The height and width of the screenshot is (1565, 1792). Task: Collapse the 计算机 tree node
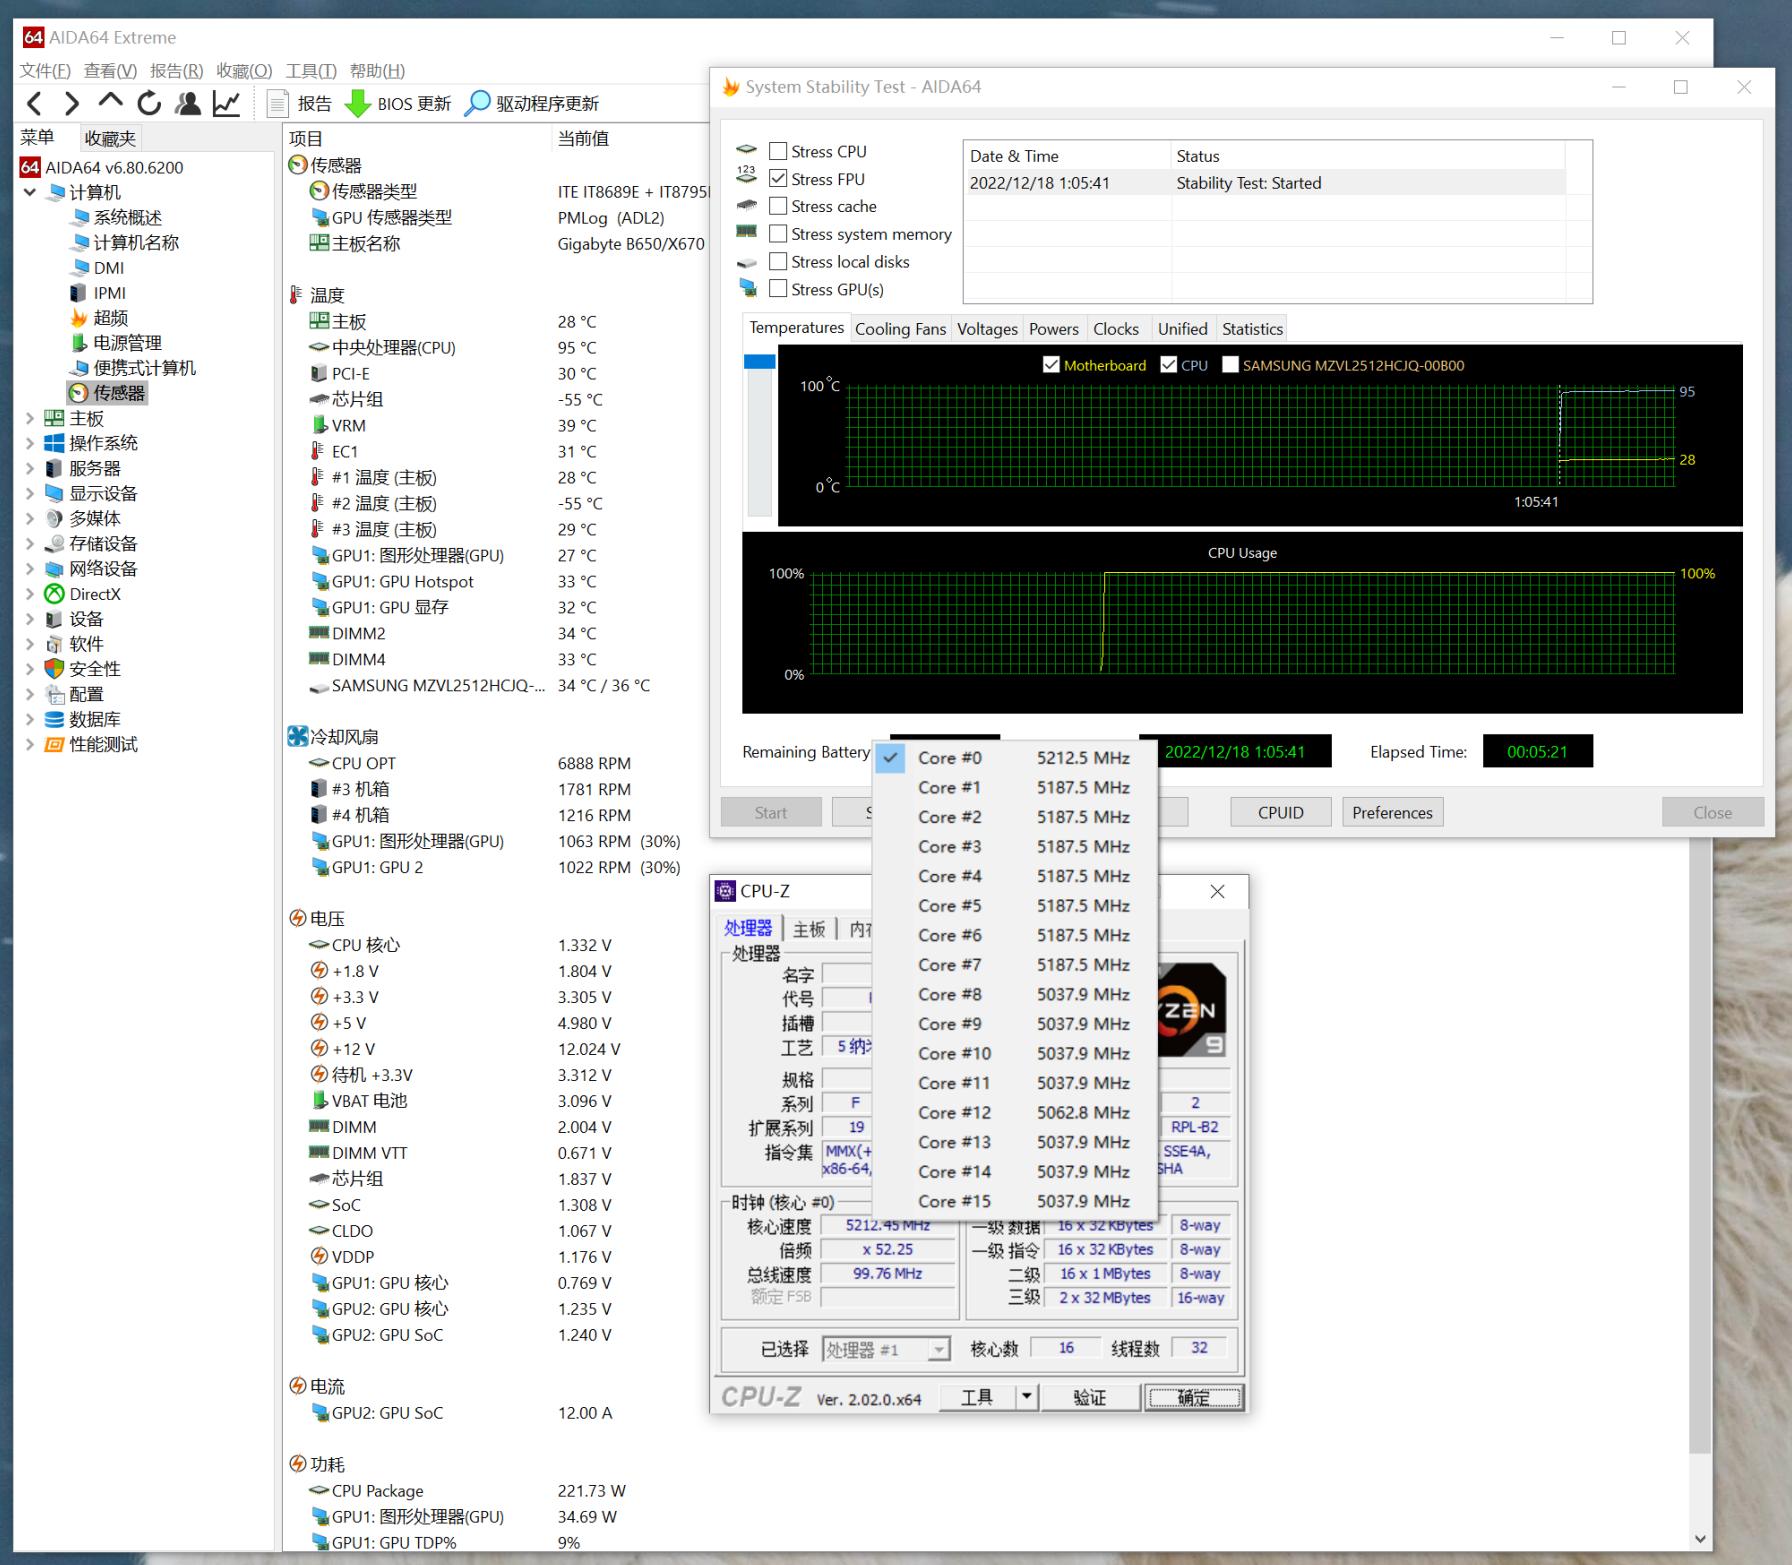coord(30,192)
